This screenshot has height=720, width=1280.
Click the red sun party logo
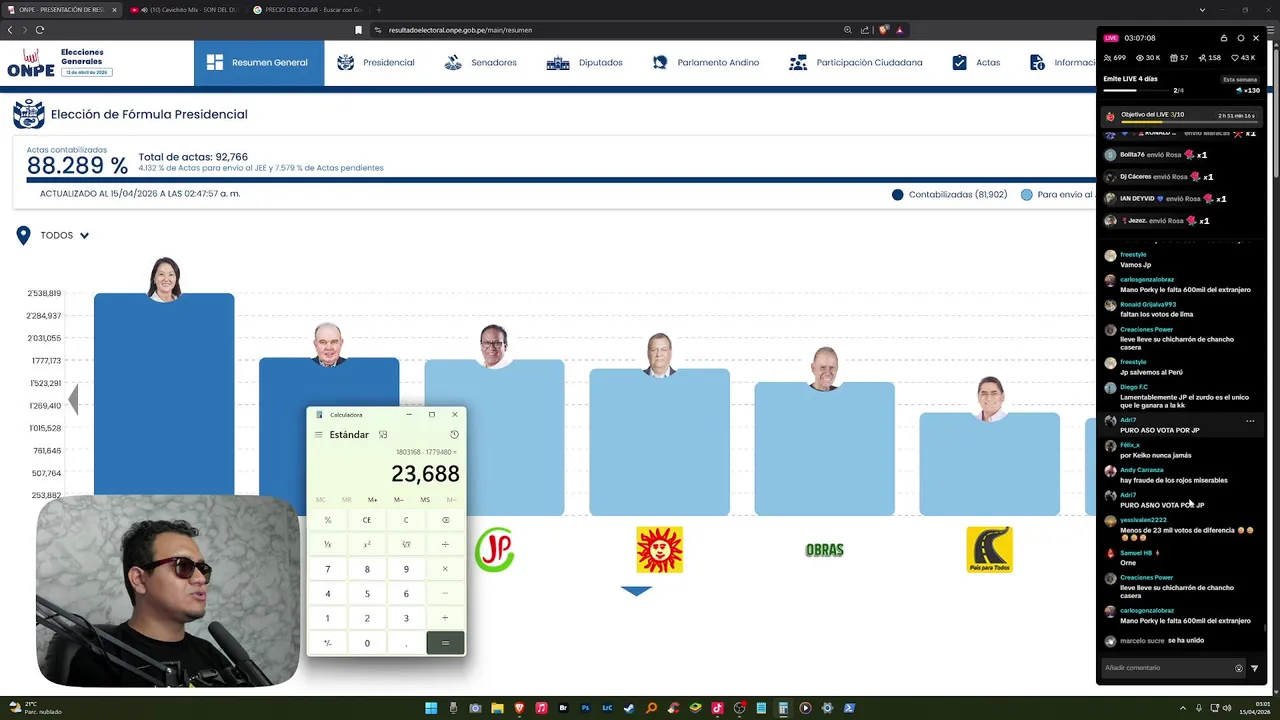659,550
